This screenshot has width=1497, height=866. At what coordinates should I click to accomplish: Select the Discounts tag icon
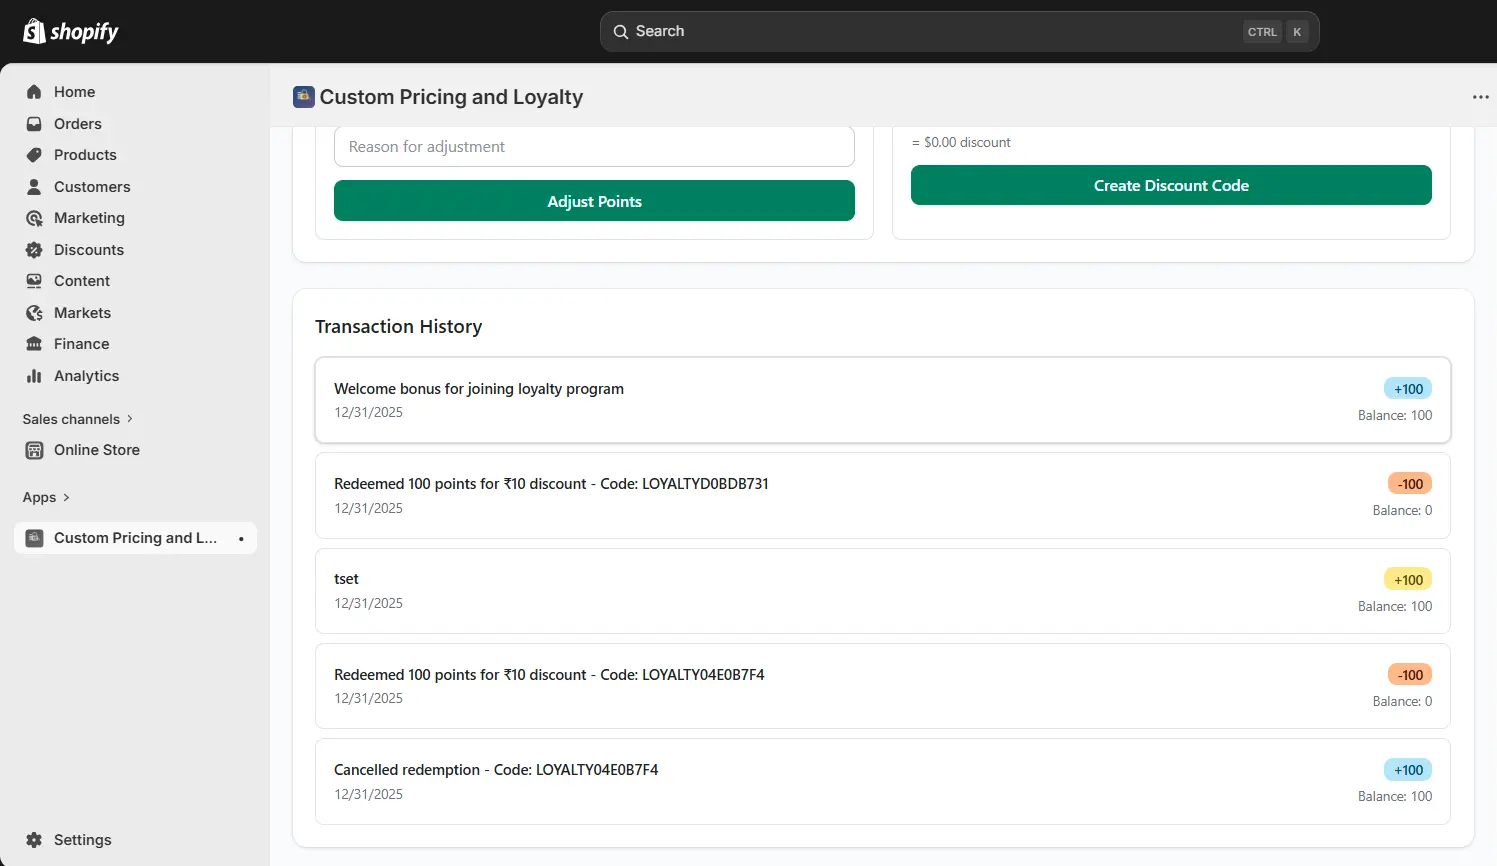pyautogui.click(x=35, y=249)
